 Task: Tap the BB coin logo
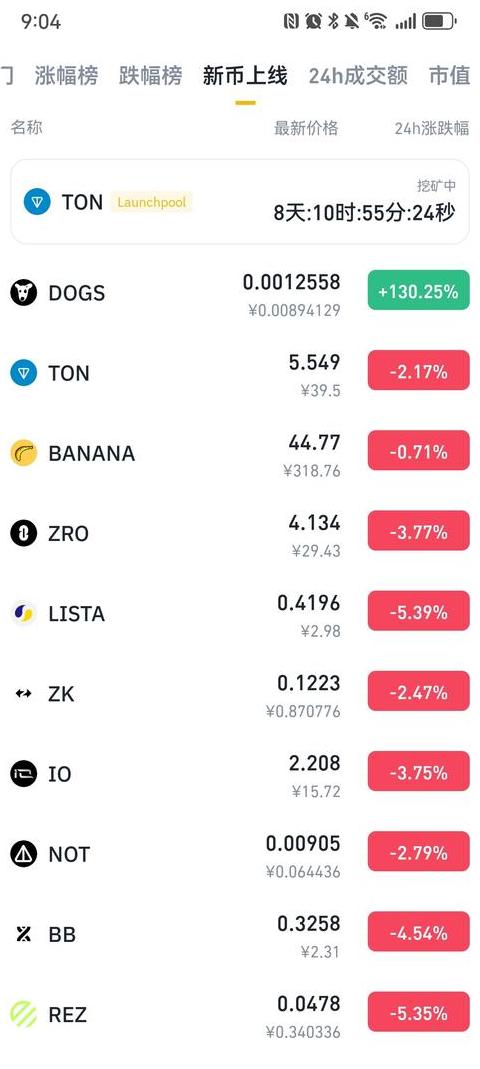24,934
